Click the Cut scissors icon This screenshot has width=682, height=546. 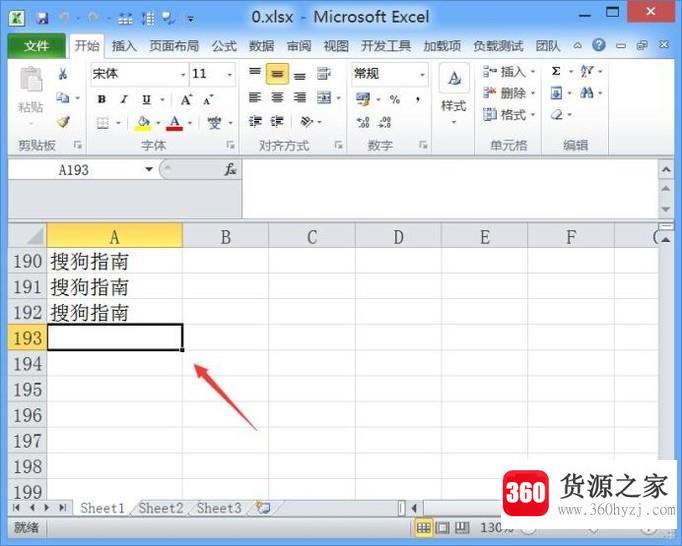(63, 74)
